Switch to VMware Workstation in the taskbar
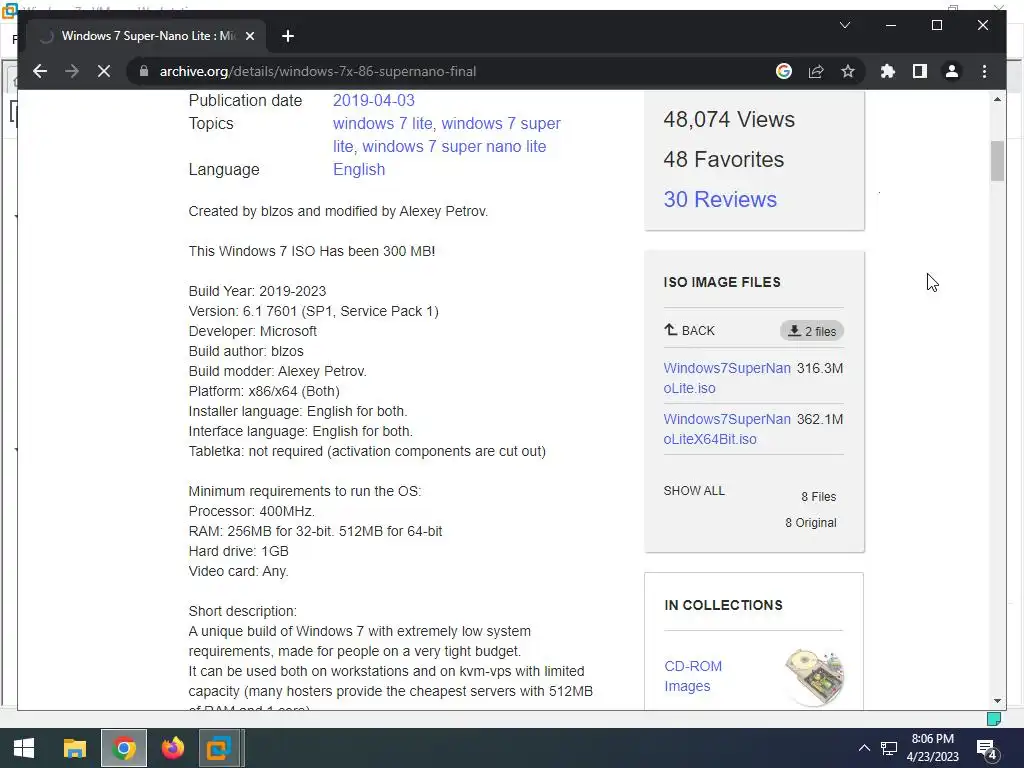This screenshot has height=768, width=1024. (219, 748)
